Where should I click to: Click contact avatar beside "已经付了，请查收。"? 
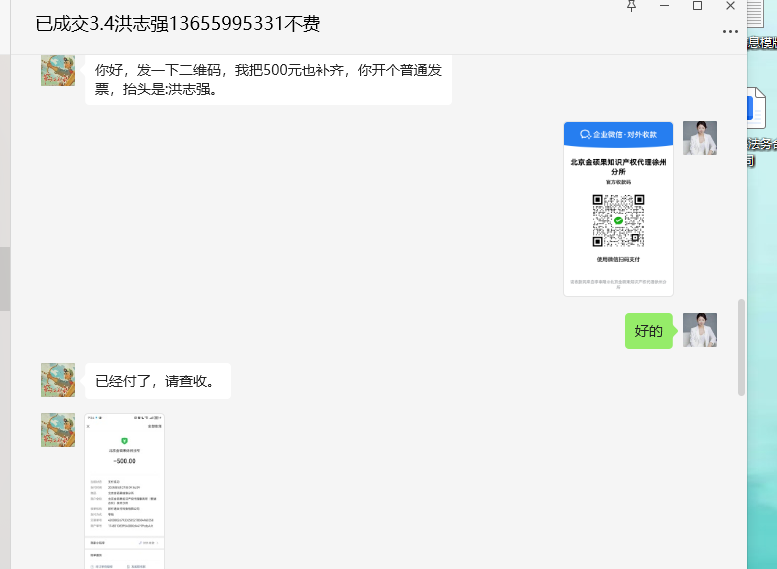pyautogui.click(x=58, y=380)
